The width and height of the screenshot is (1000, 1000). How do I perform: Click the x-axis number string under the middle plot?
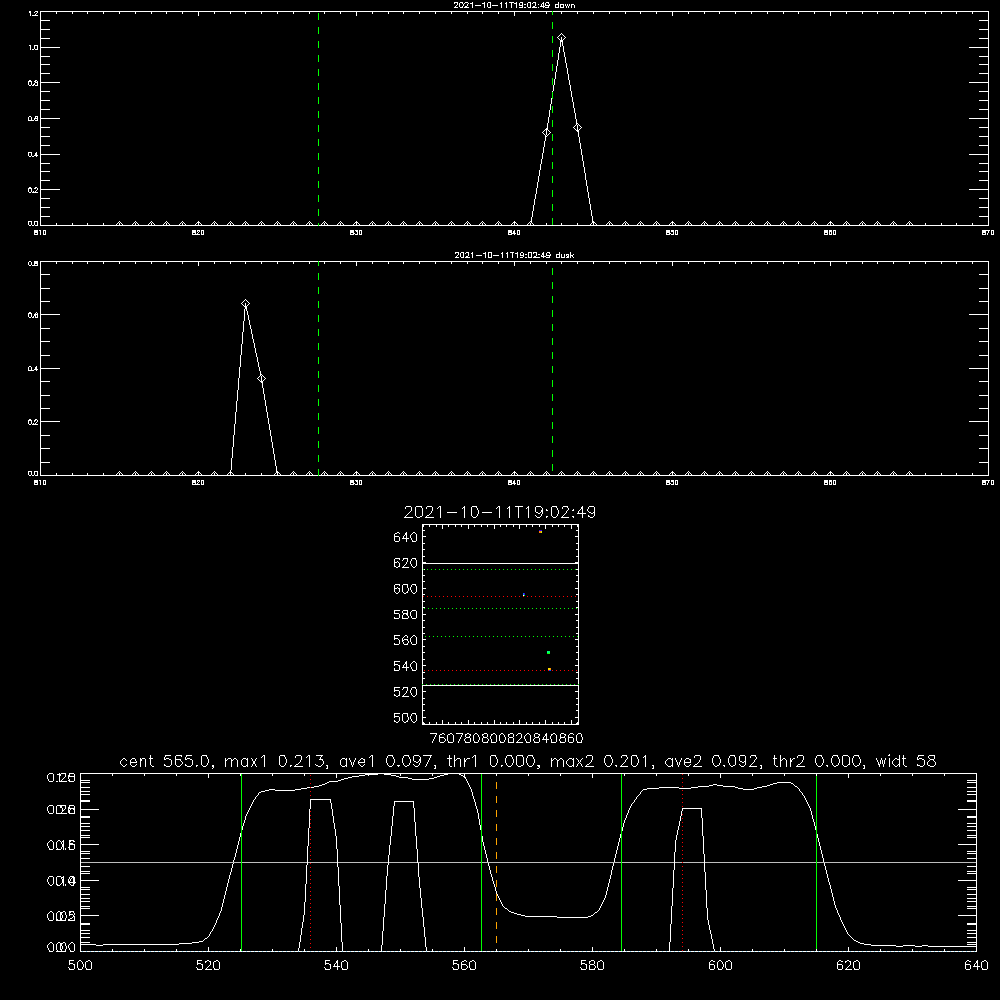[506, 739]
